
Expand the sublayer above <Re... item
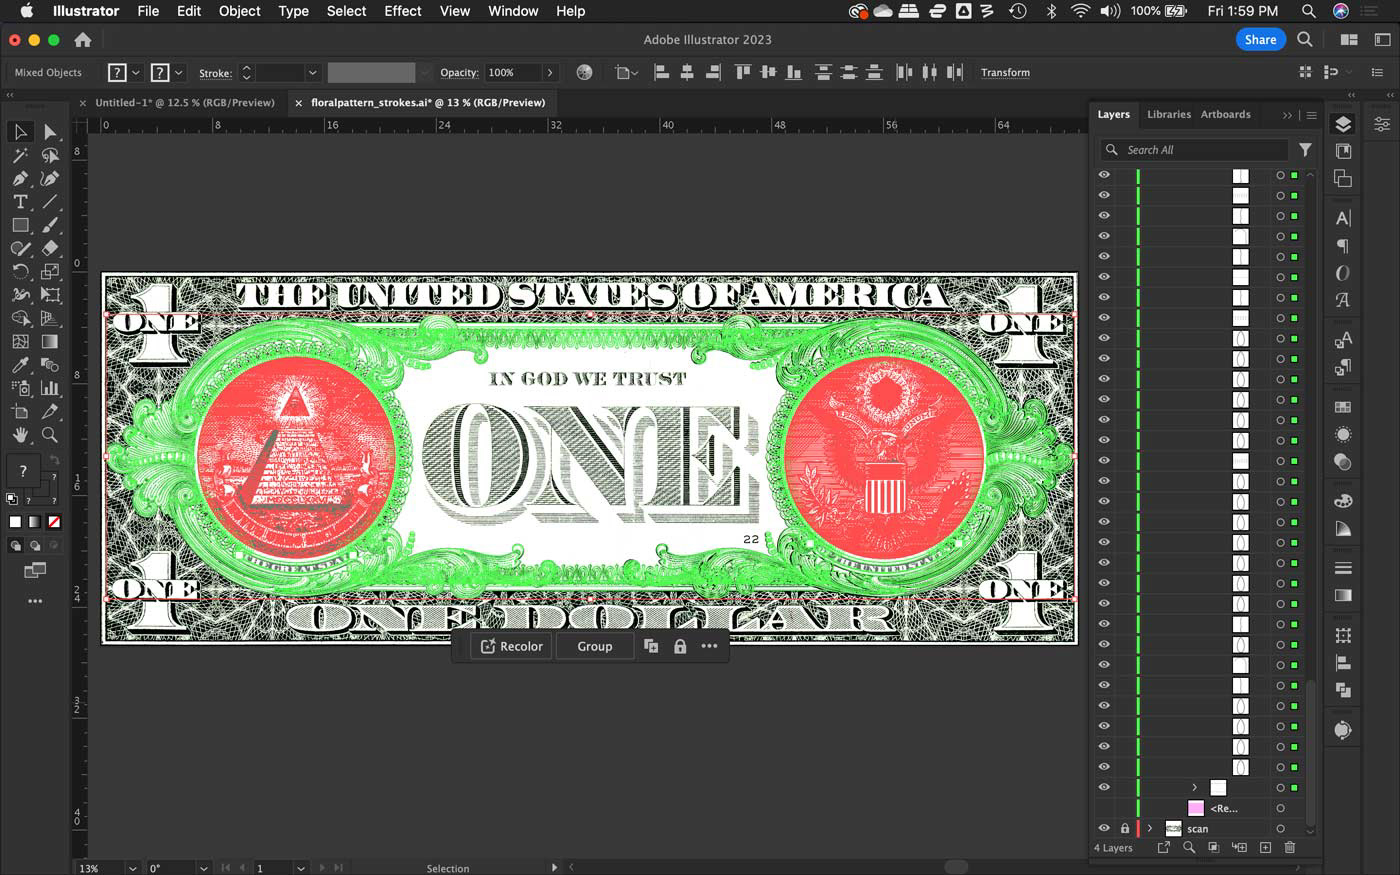click(x=1194, y=788)
